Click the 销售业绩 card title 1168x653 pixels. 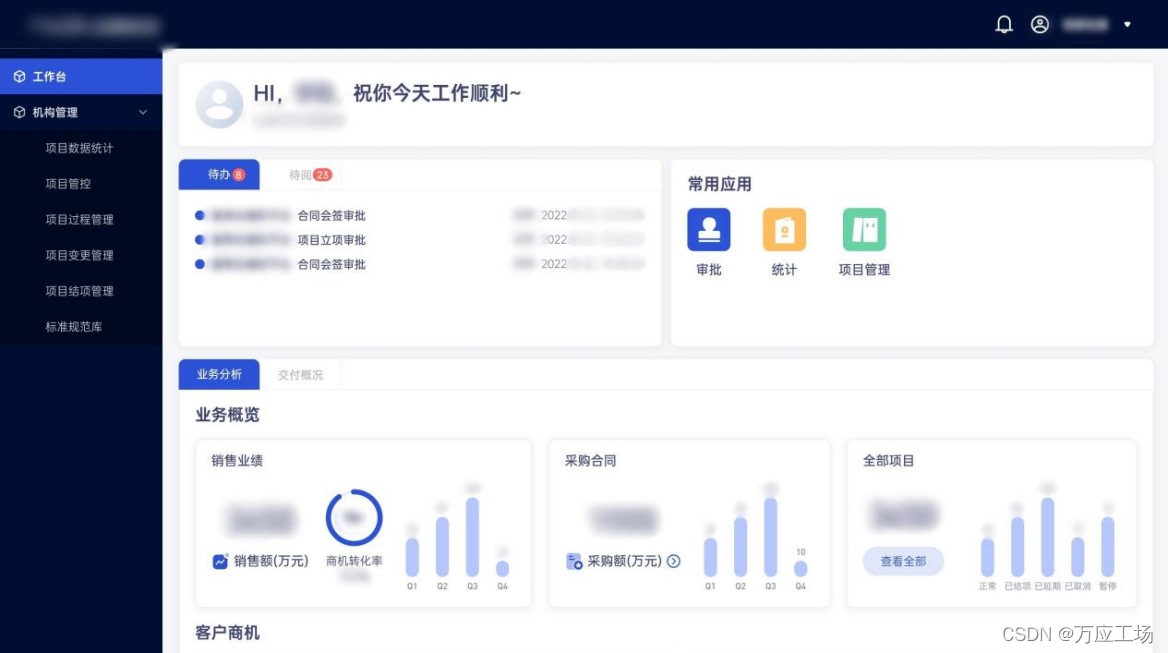tap(237, 461)
